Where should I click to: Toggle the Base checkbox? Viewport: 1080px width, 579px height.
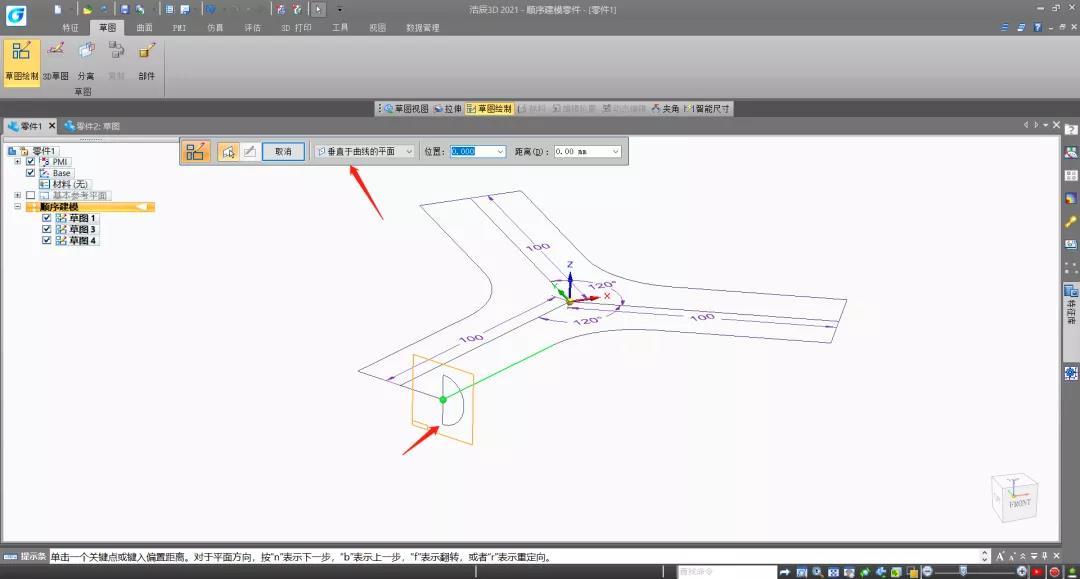tap(30, 173)
